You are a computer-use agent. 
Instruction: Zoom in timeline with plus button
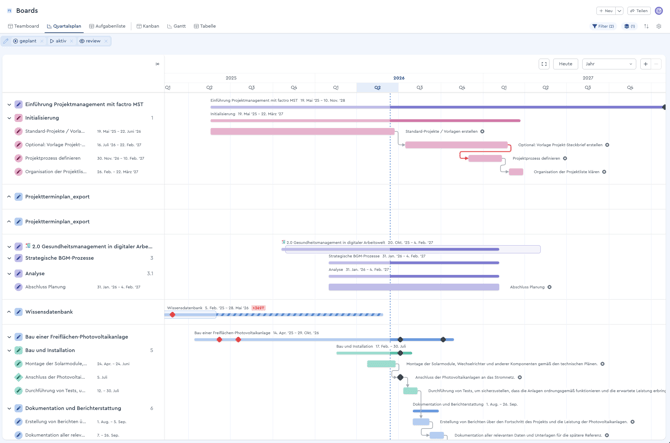point(646,64)
